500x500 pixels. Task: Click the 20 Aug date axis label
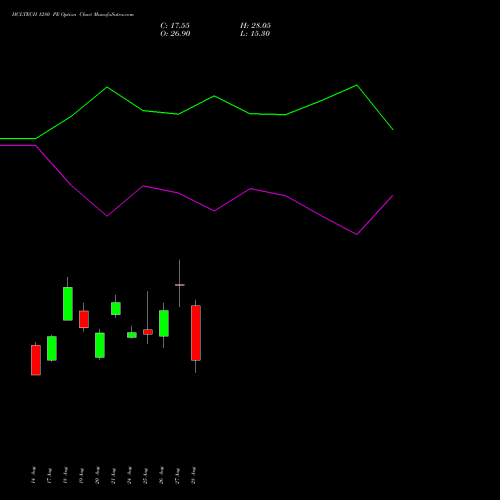(x=97, y=475)
